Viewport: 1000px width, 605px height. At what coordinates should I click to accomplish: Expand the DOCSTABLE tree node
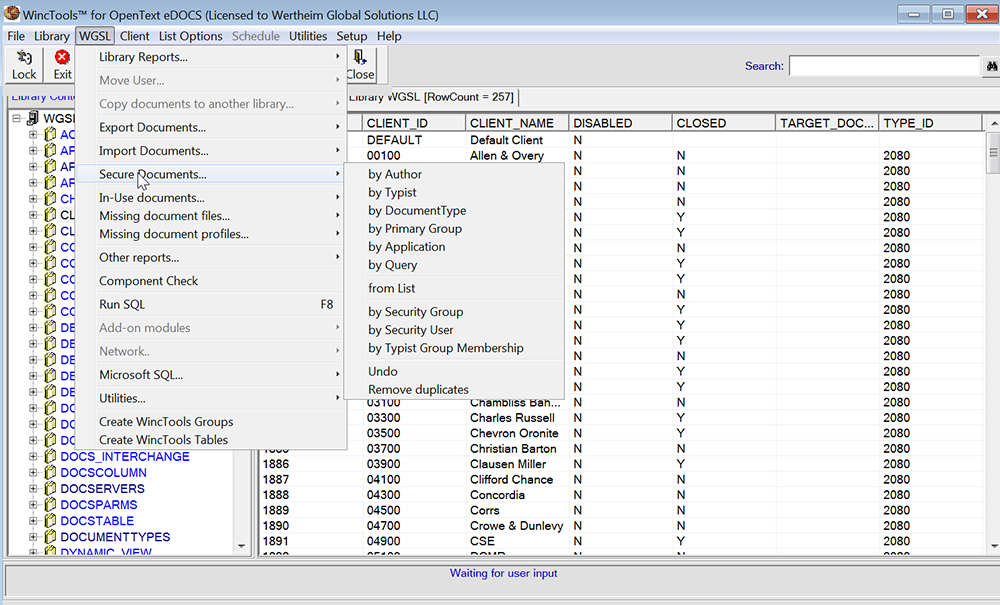pos(33,521)
